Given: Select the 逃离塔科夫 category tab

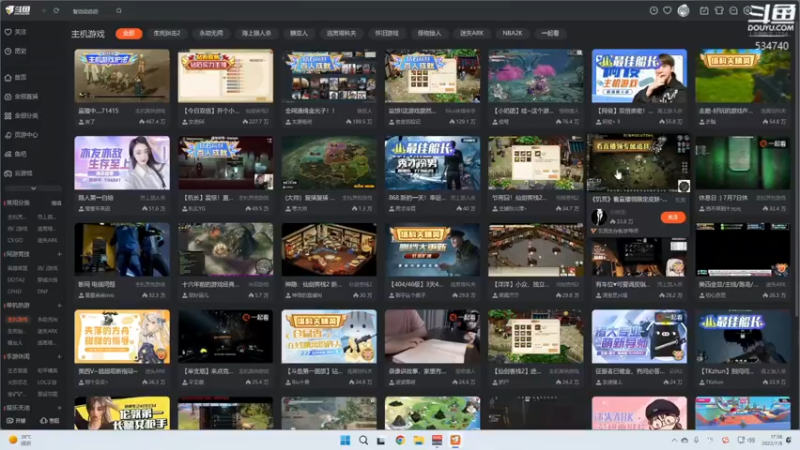Looking at the screenshot, I should pos(341,33).
